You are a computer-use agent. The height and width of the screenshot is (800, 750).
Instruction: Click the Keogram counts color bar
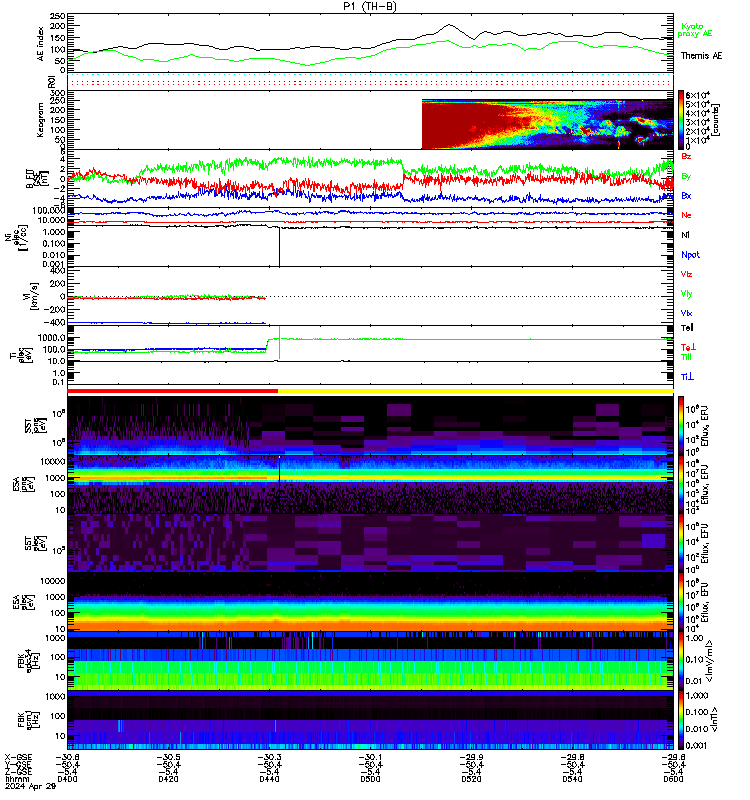(x=681, y=120)
